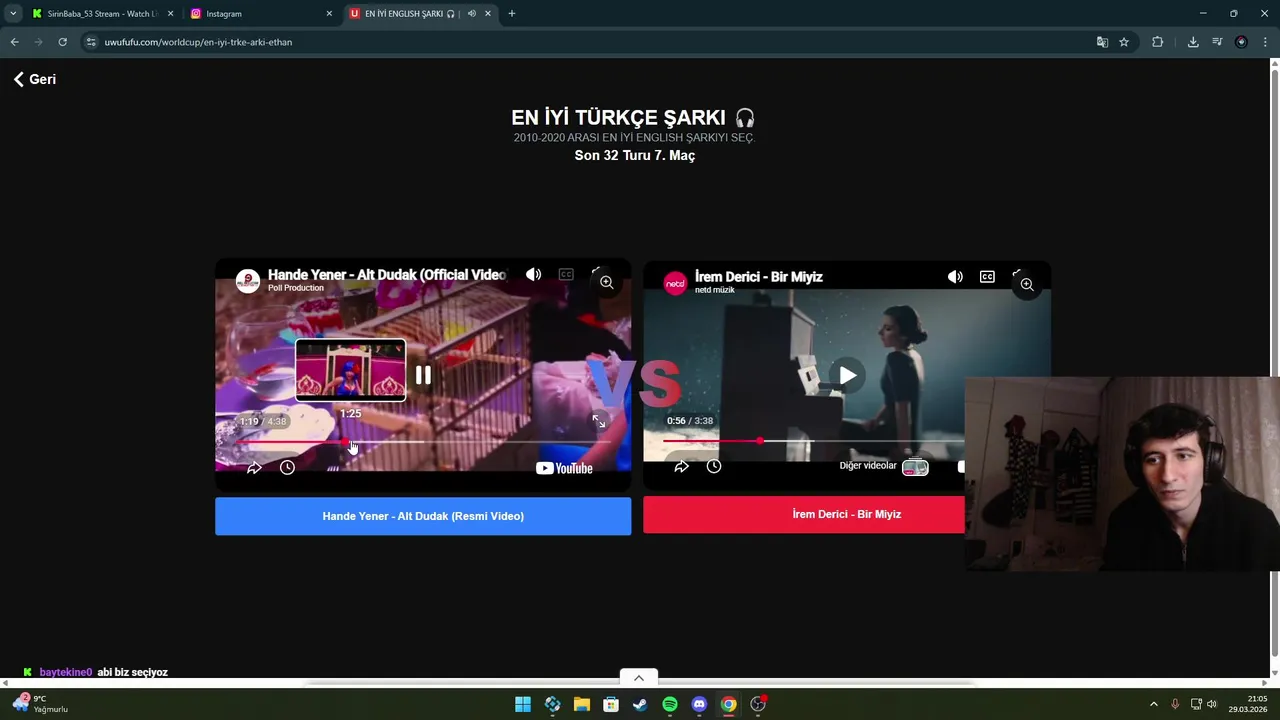Image resolution: width=1280 pixels, height=720 pixels.
Task: Open the weather widget
Action: 40,704
